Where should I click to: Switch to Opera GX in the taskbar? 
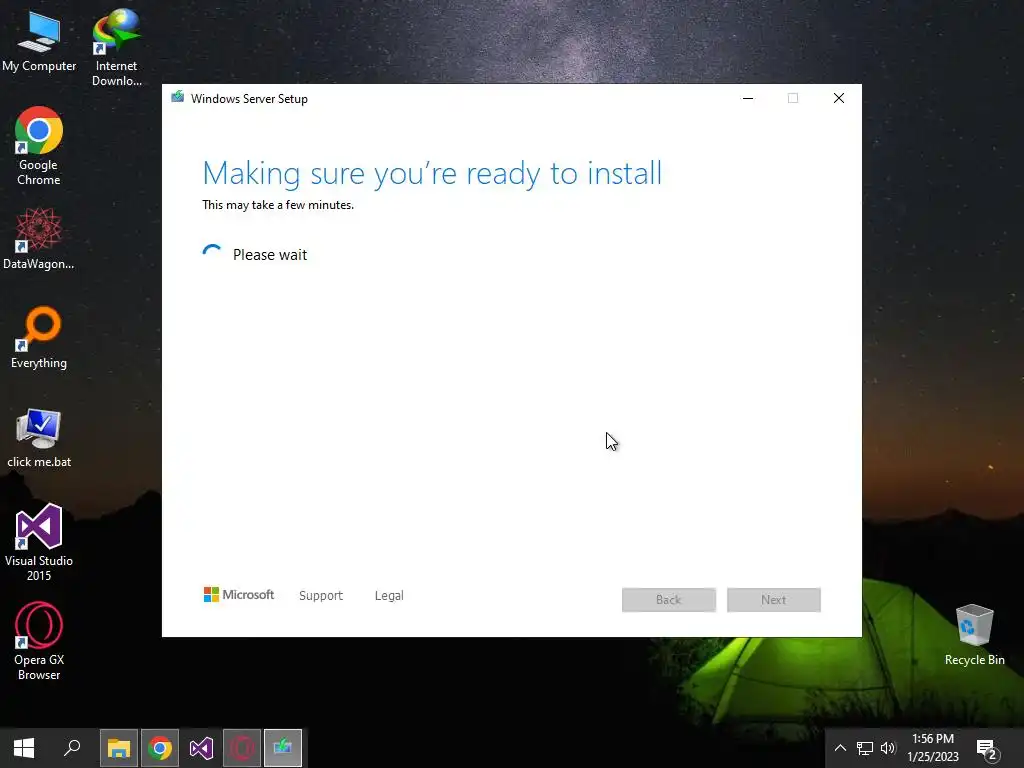pyautogui.click(x=242, y=748)
